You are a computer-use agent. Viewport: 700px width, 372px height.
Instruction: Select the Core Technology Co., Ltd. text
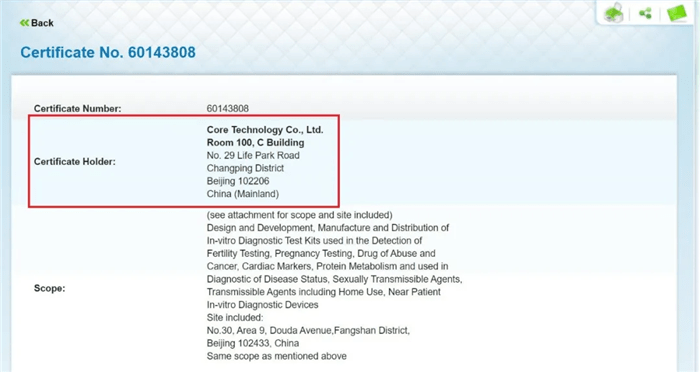[x=265, y=130]
